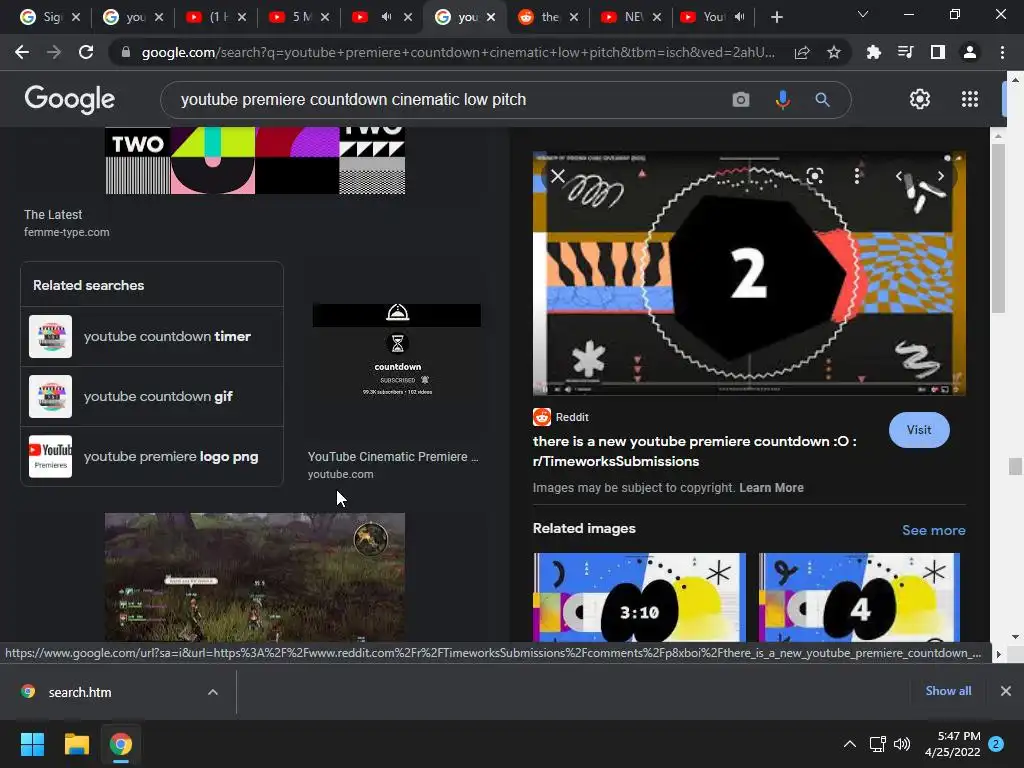1024x768 pixels.
Task: Start voice search with the microphone icon
Action: [782, 99]
